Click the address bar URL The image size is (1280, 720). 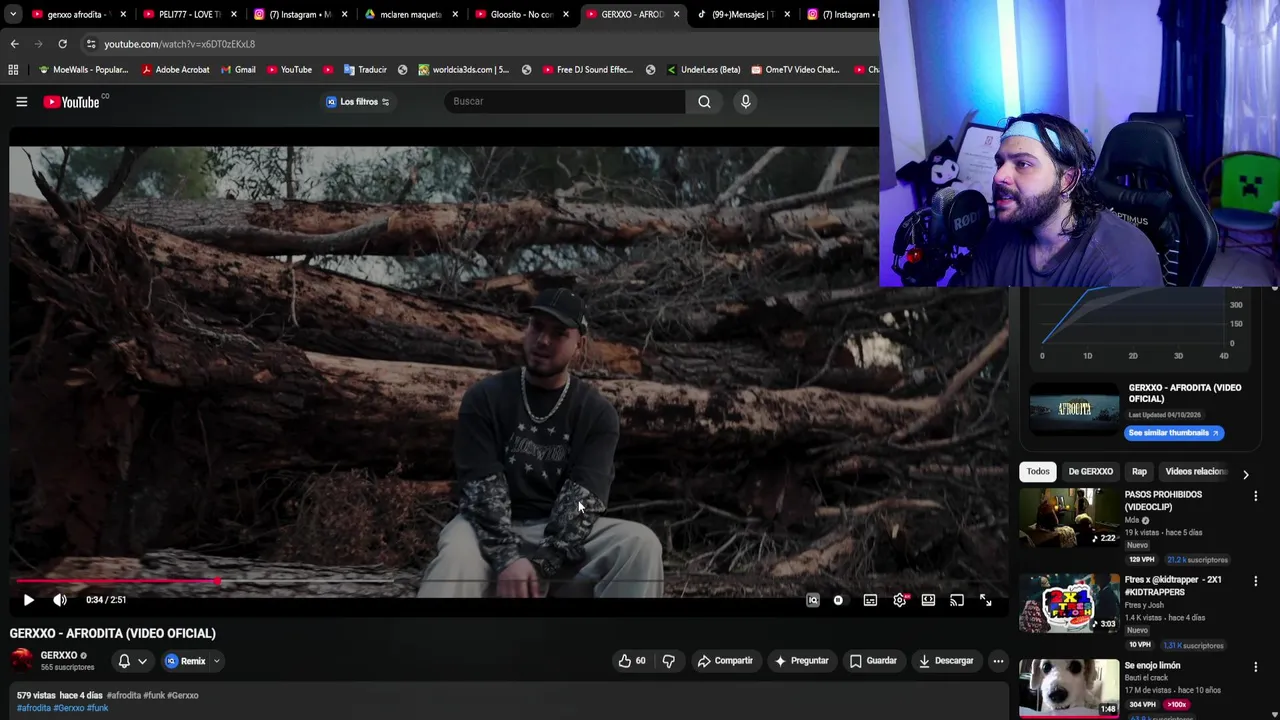point(179,44)
